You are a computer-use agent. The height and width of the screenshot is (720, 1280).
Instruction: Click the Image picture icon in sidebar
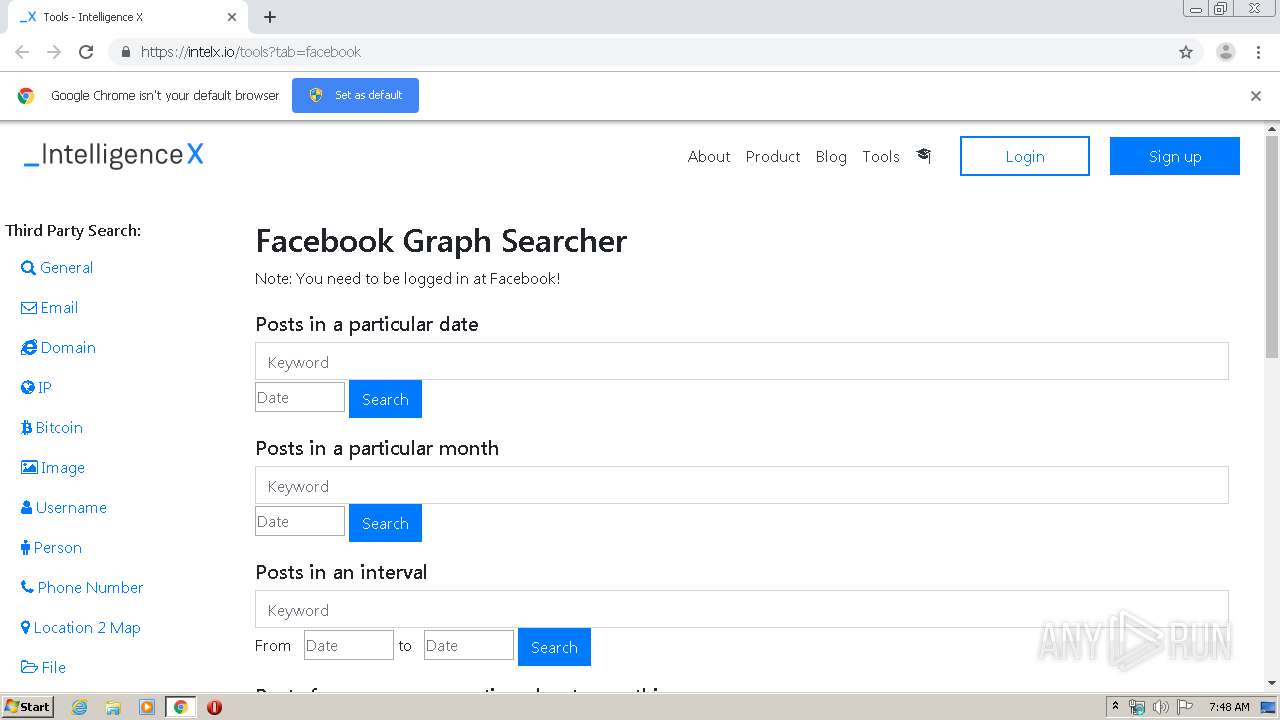click(29, 468)
